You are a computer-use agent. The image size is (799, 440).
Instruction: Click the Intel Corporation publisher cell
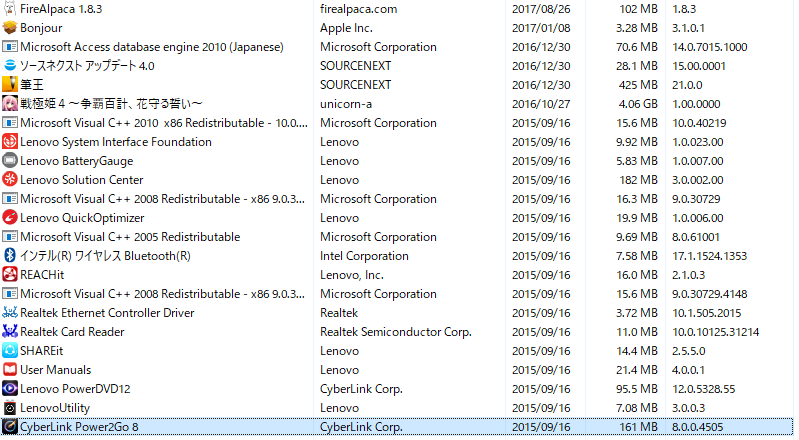coord(364,255)
